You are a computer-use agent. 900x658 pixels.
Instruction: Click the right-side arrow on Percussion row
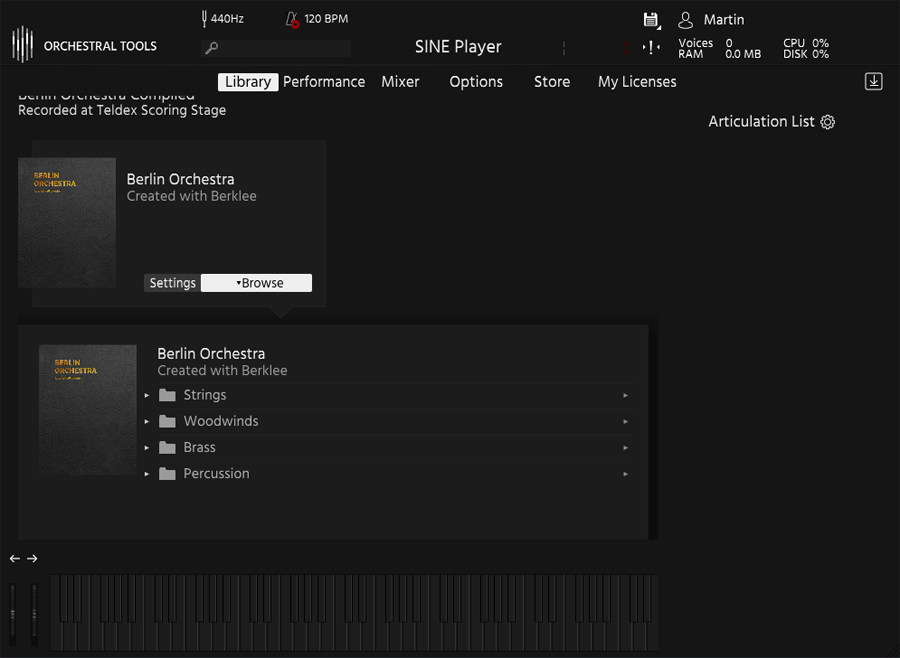click(626, 474)
